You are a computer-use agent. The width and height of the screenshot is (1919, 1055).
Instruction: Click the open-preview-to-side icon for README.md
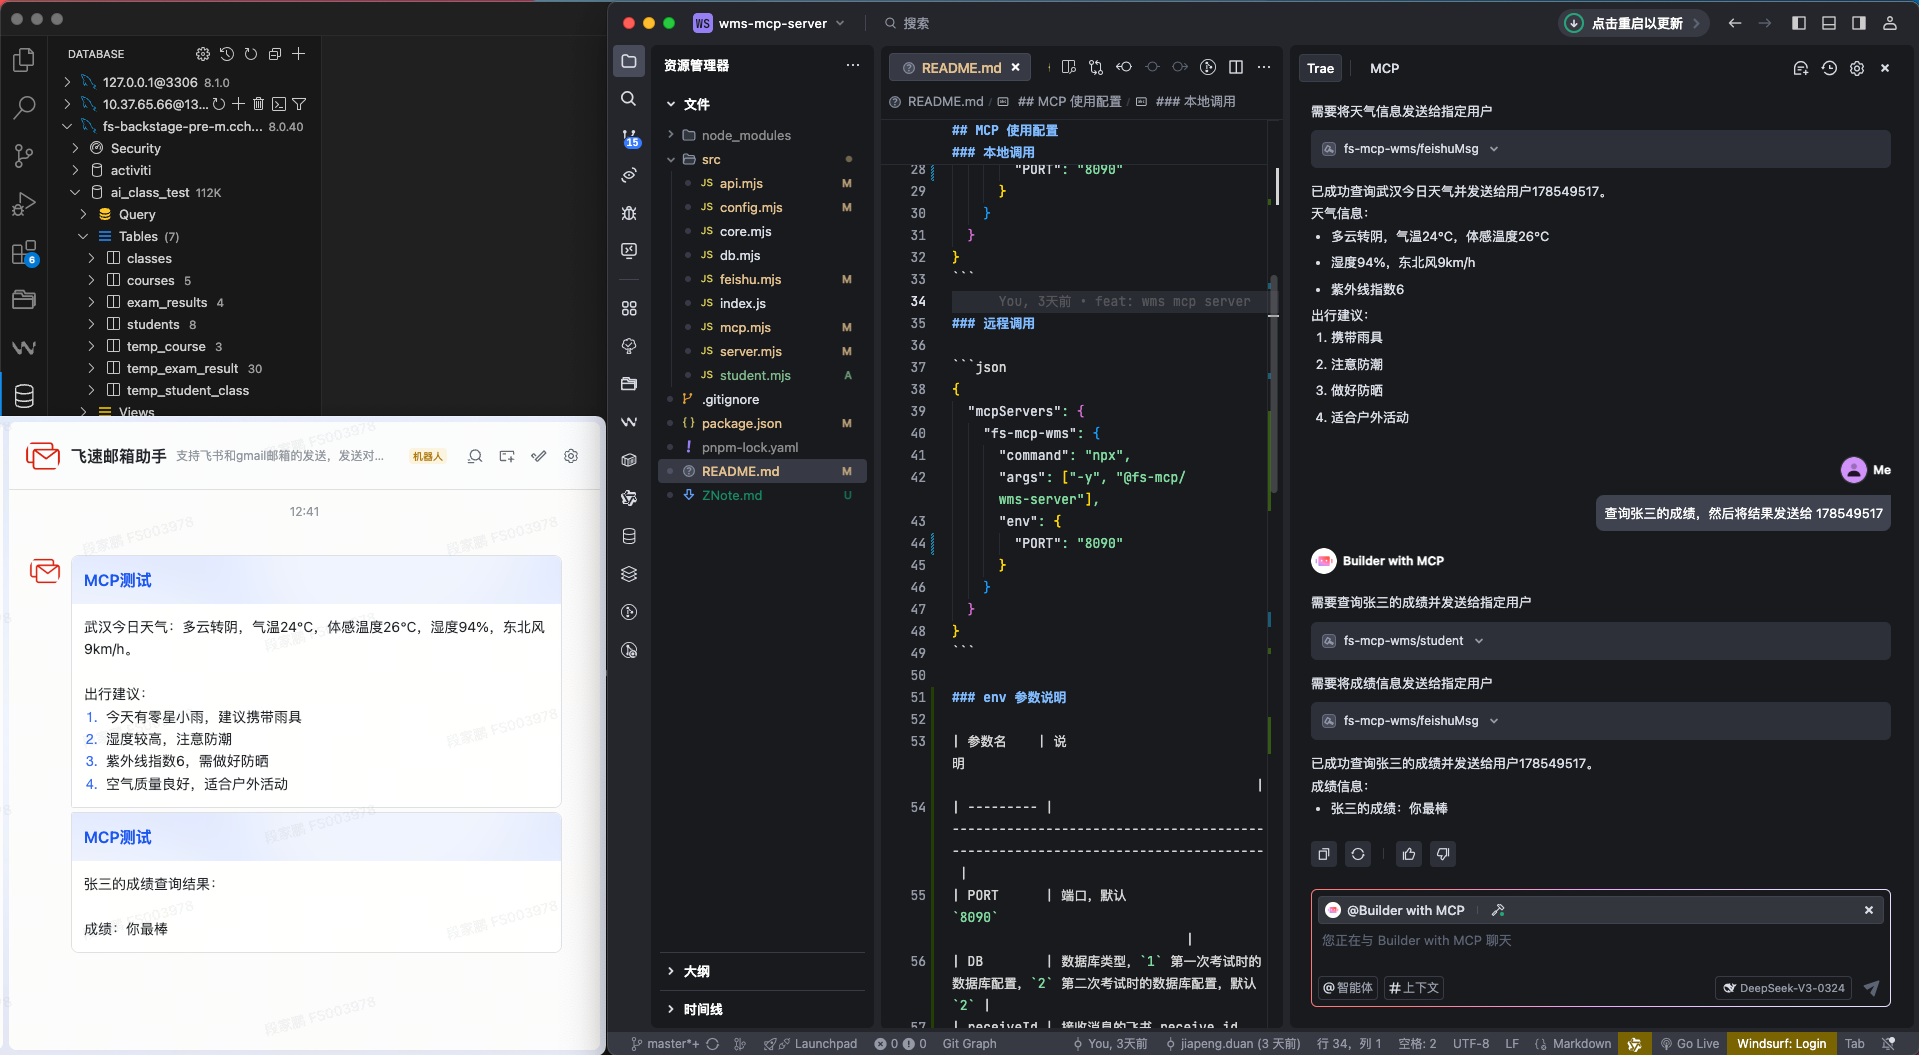(1068, 67)
